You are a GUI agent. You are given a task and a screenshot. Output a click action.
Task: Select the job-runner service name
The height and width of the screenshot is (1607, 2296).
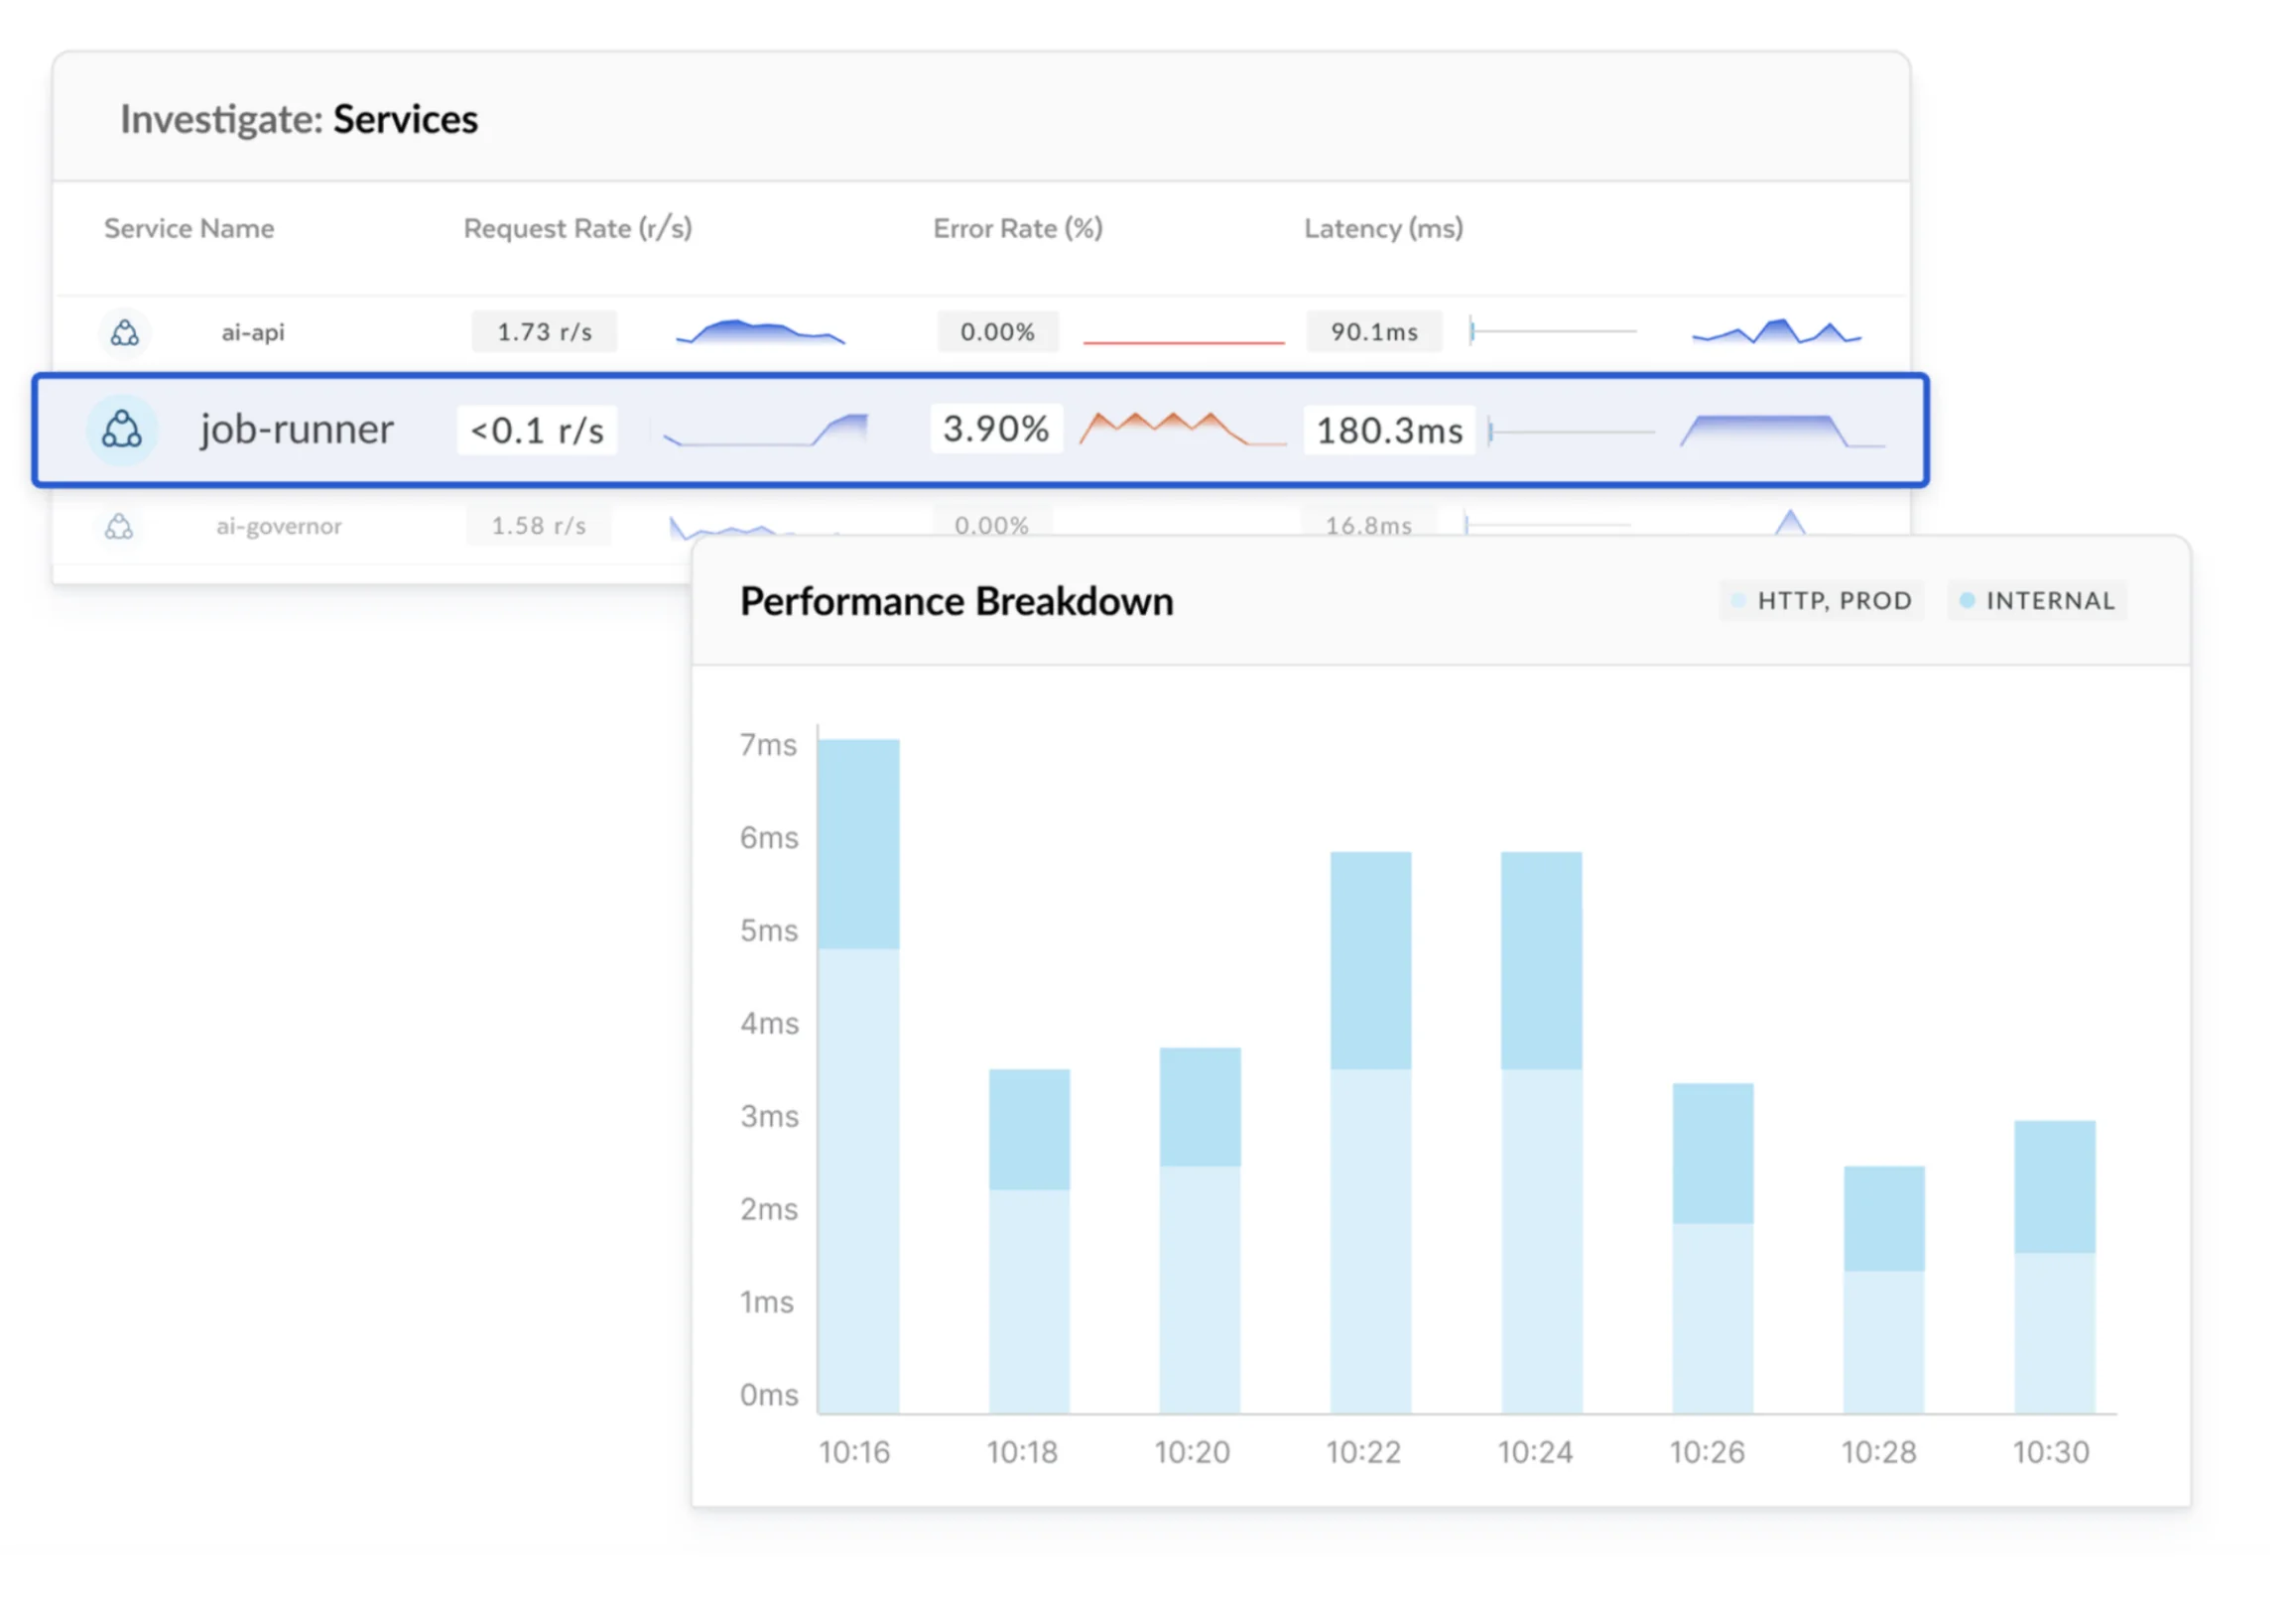tap(297, 429)
